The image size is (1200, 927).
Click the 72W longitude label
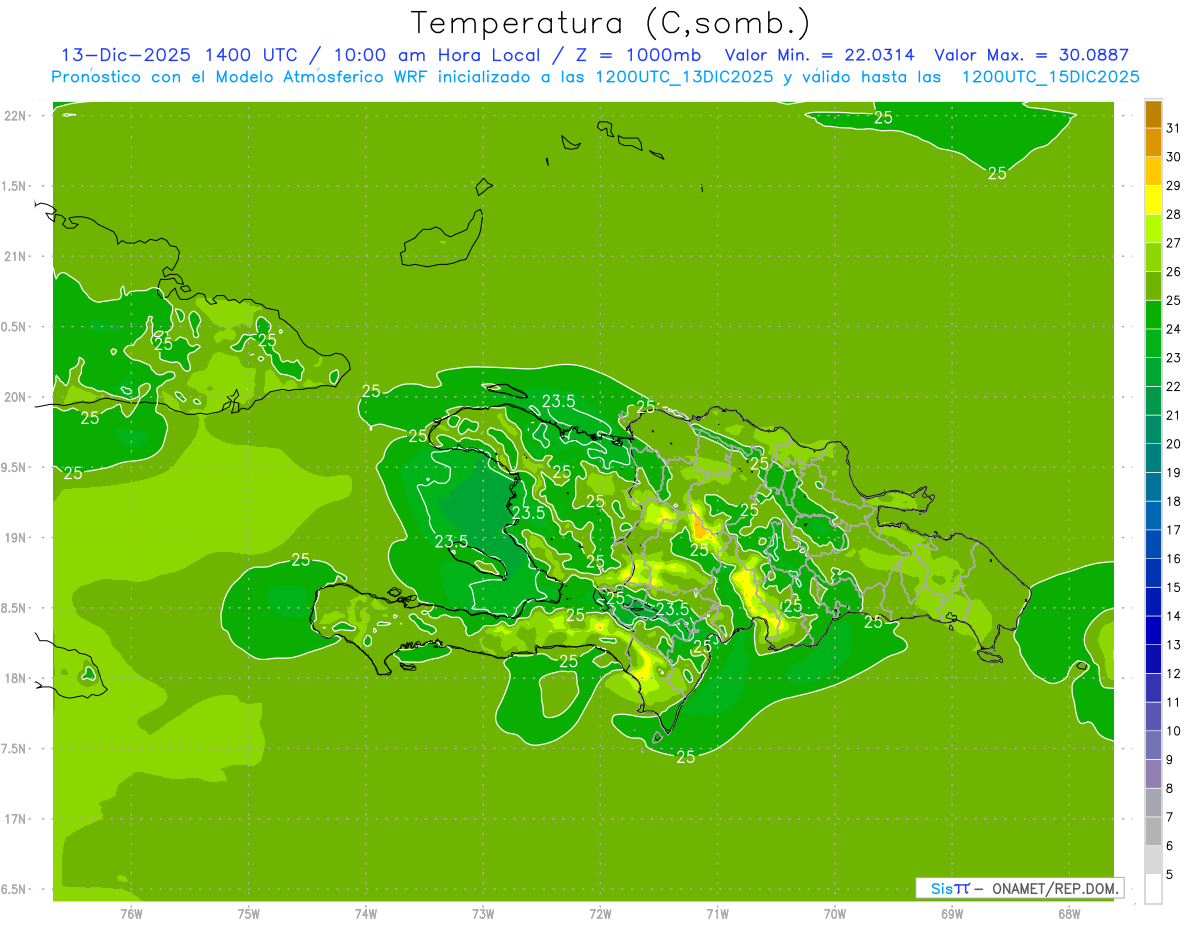pyautogui.click(x=600, y=913)
